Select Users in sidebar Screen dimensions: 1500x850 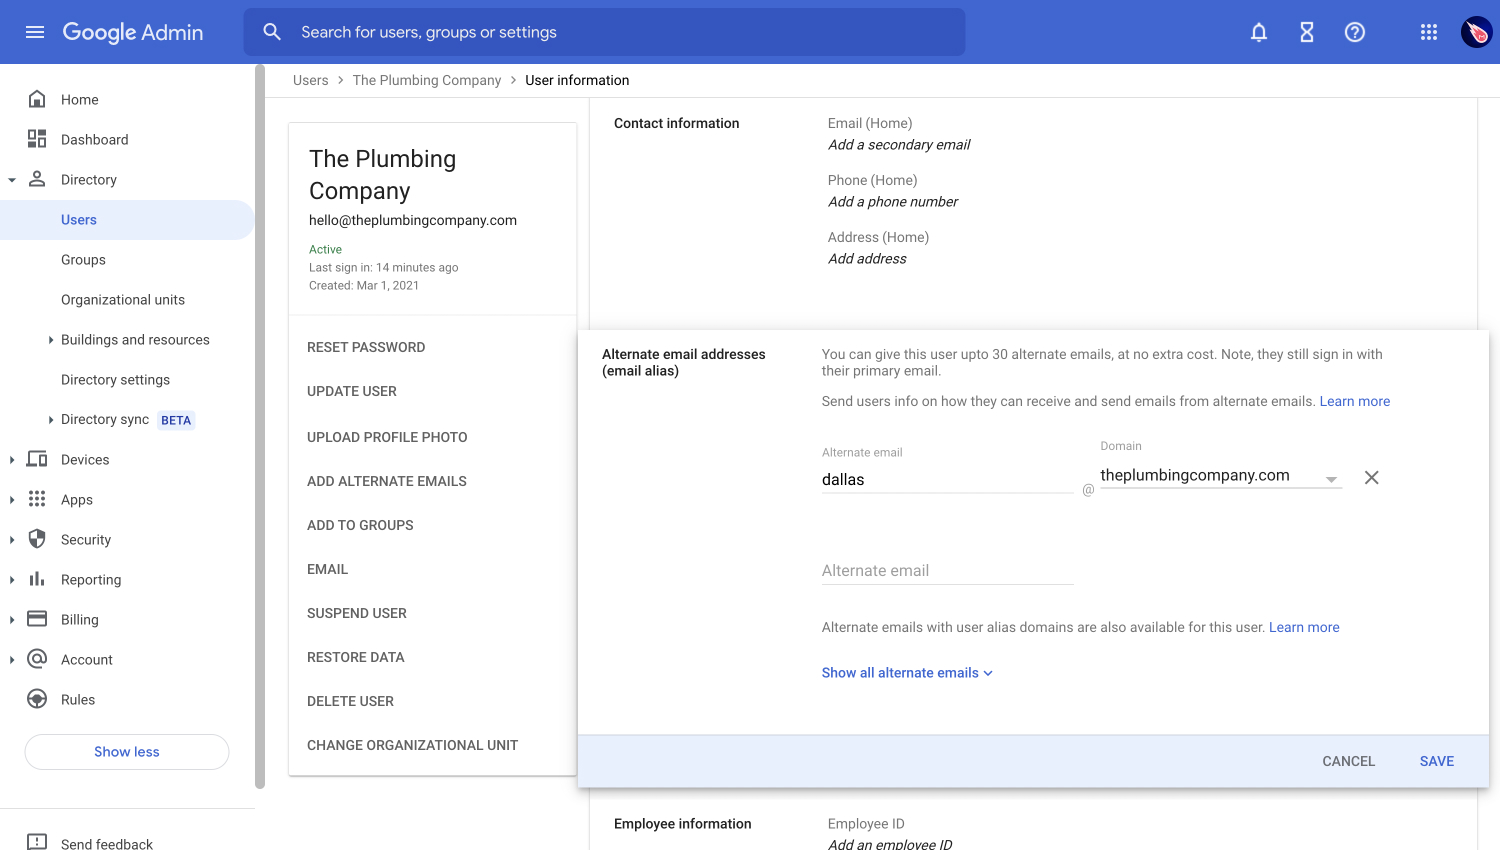(x=127, y=220)
